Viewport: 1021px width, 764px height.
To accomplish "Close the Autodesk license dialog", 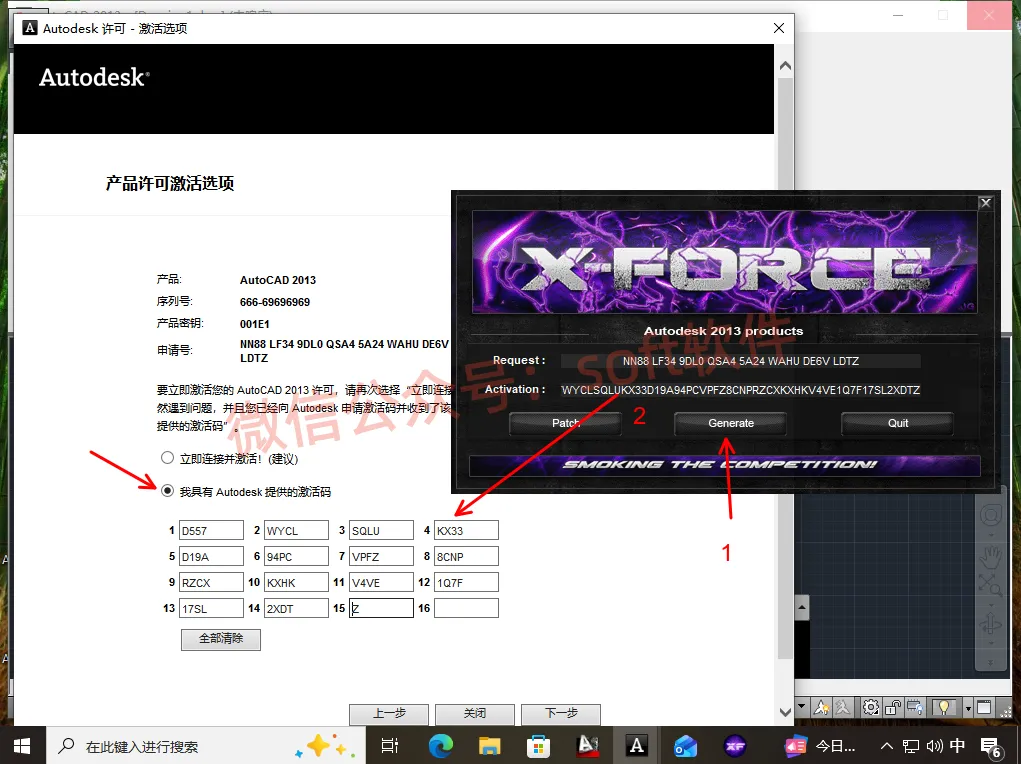I will tap(779, 28).
